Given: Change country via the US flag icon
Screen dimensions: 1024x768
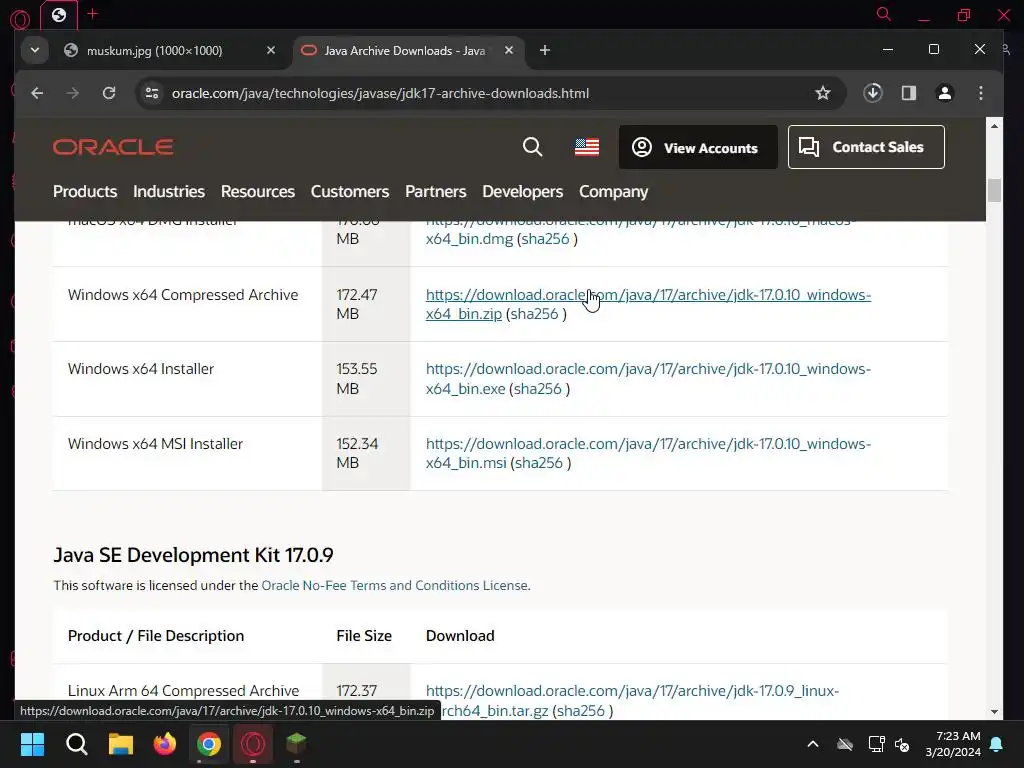Looking at the screenshot, I should pyautogui.click(x=586, y=147).
